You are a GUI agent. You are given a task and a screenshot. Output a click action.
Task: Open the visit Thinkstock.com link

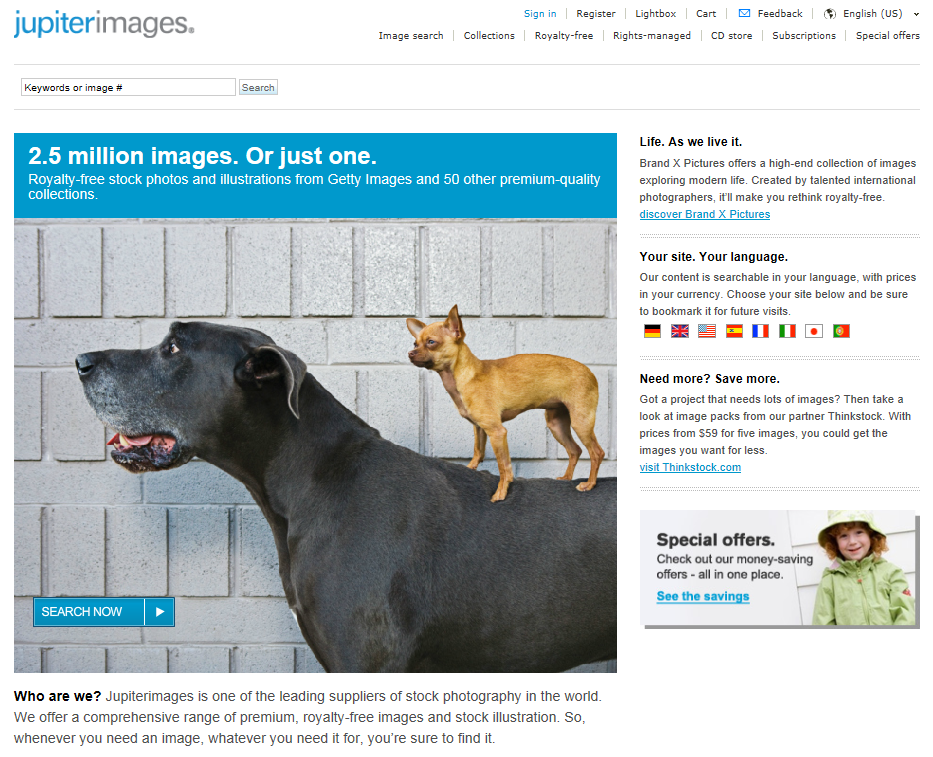coord(690,467)
